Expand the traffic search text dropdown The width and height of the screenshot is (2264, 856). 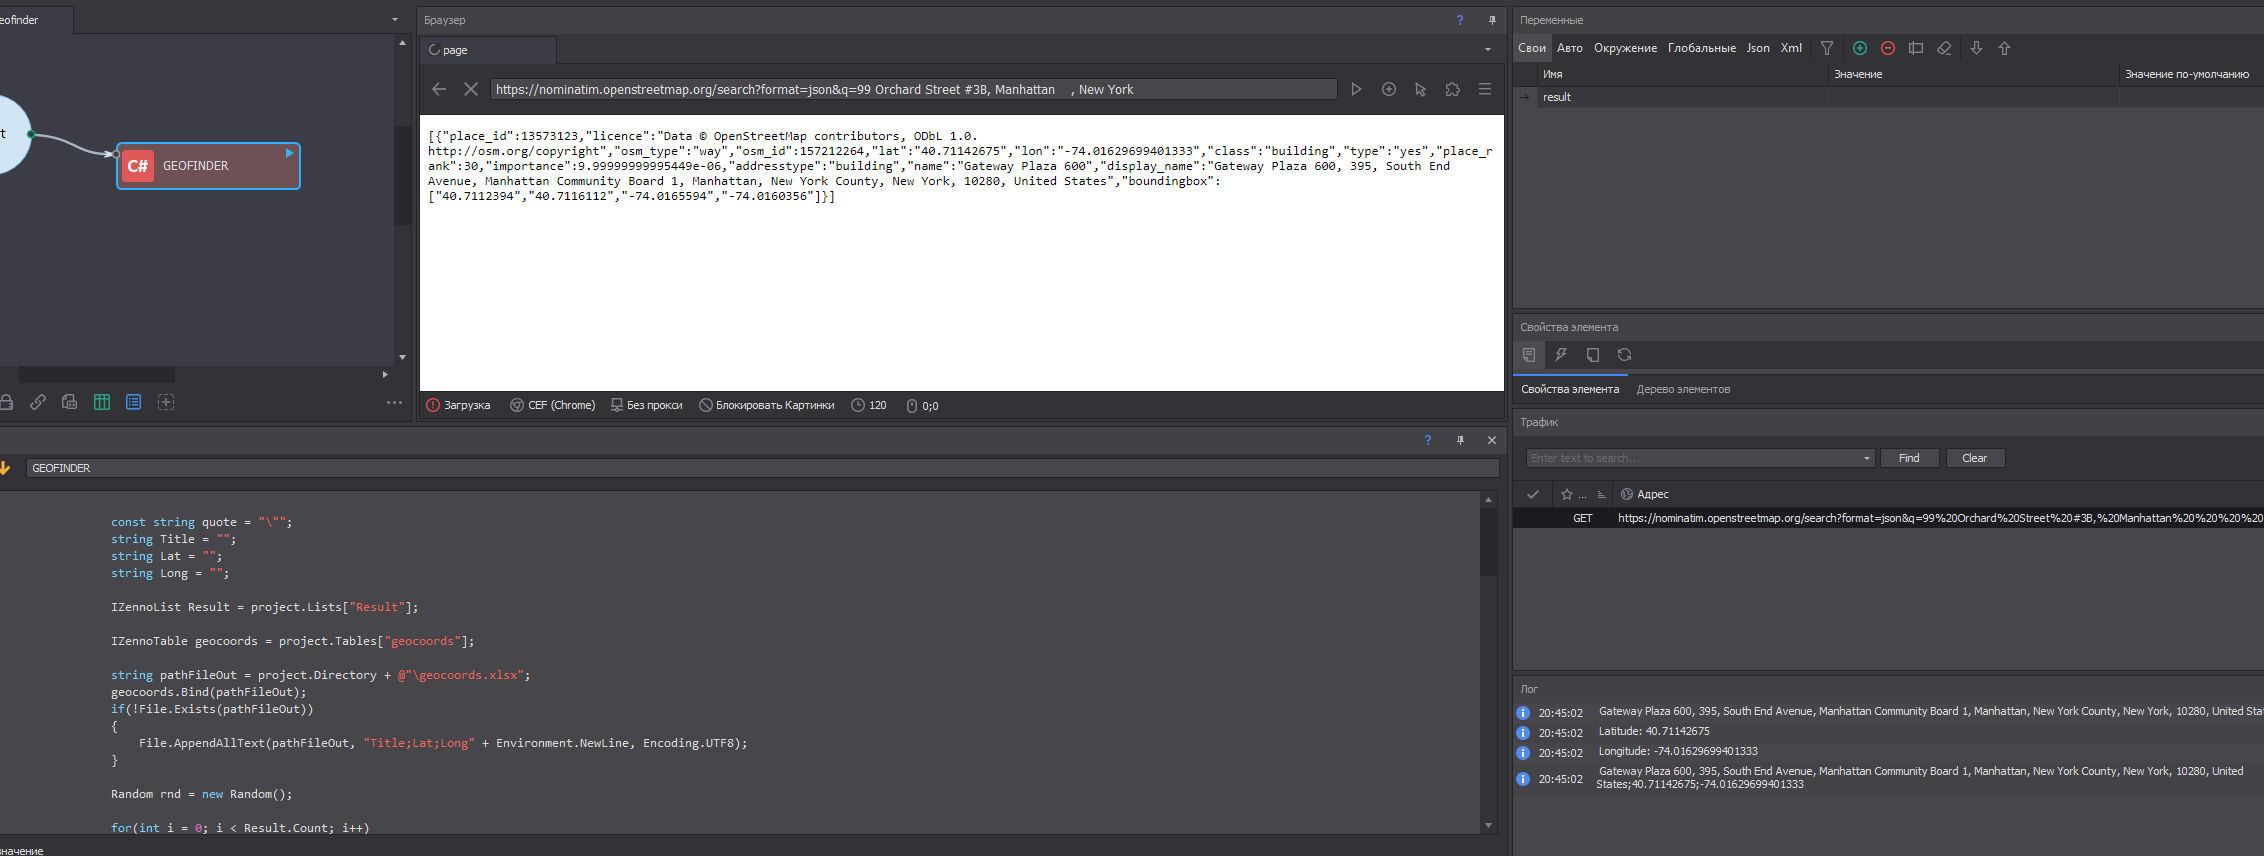point(1866,458)
